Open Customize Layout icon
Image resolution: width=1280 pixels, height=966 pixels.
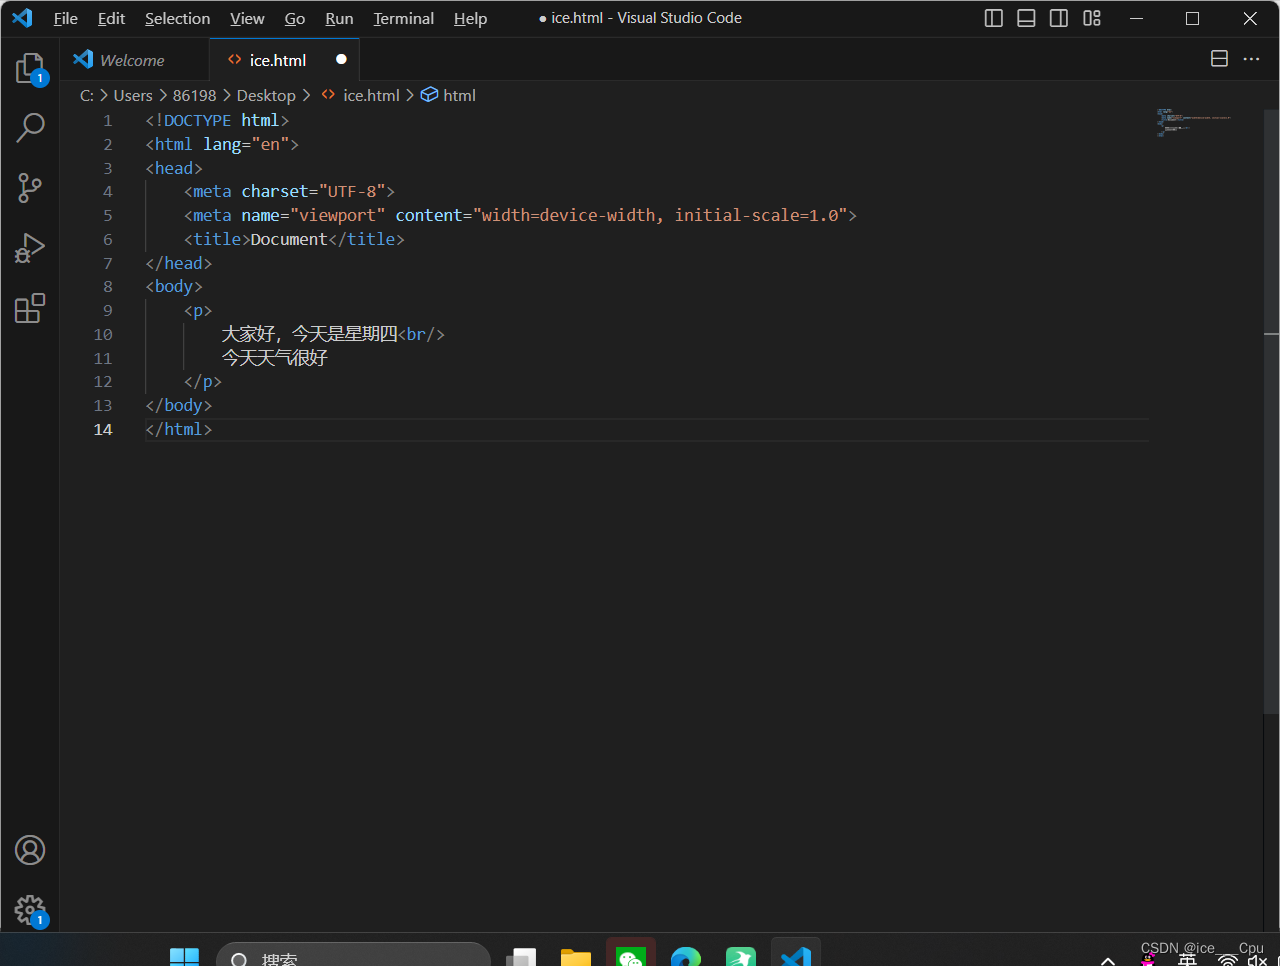click(x=1092, y=18)
